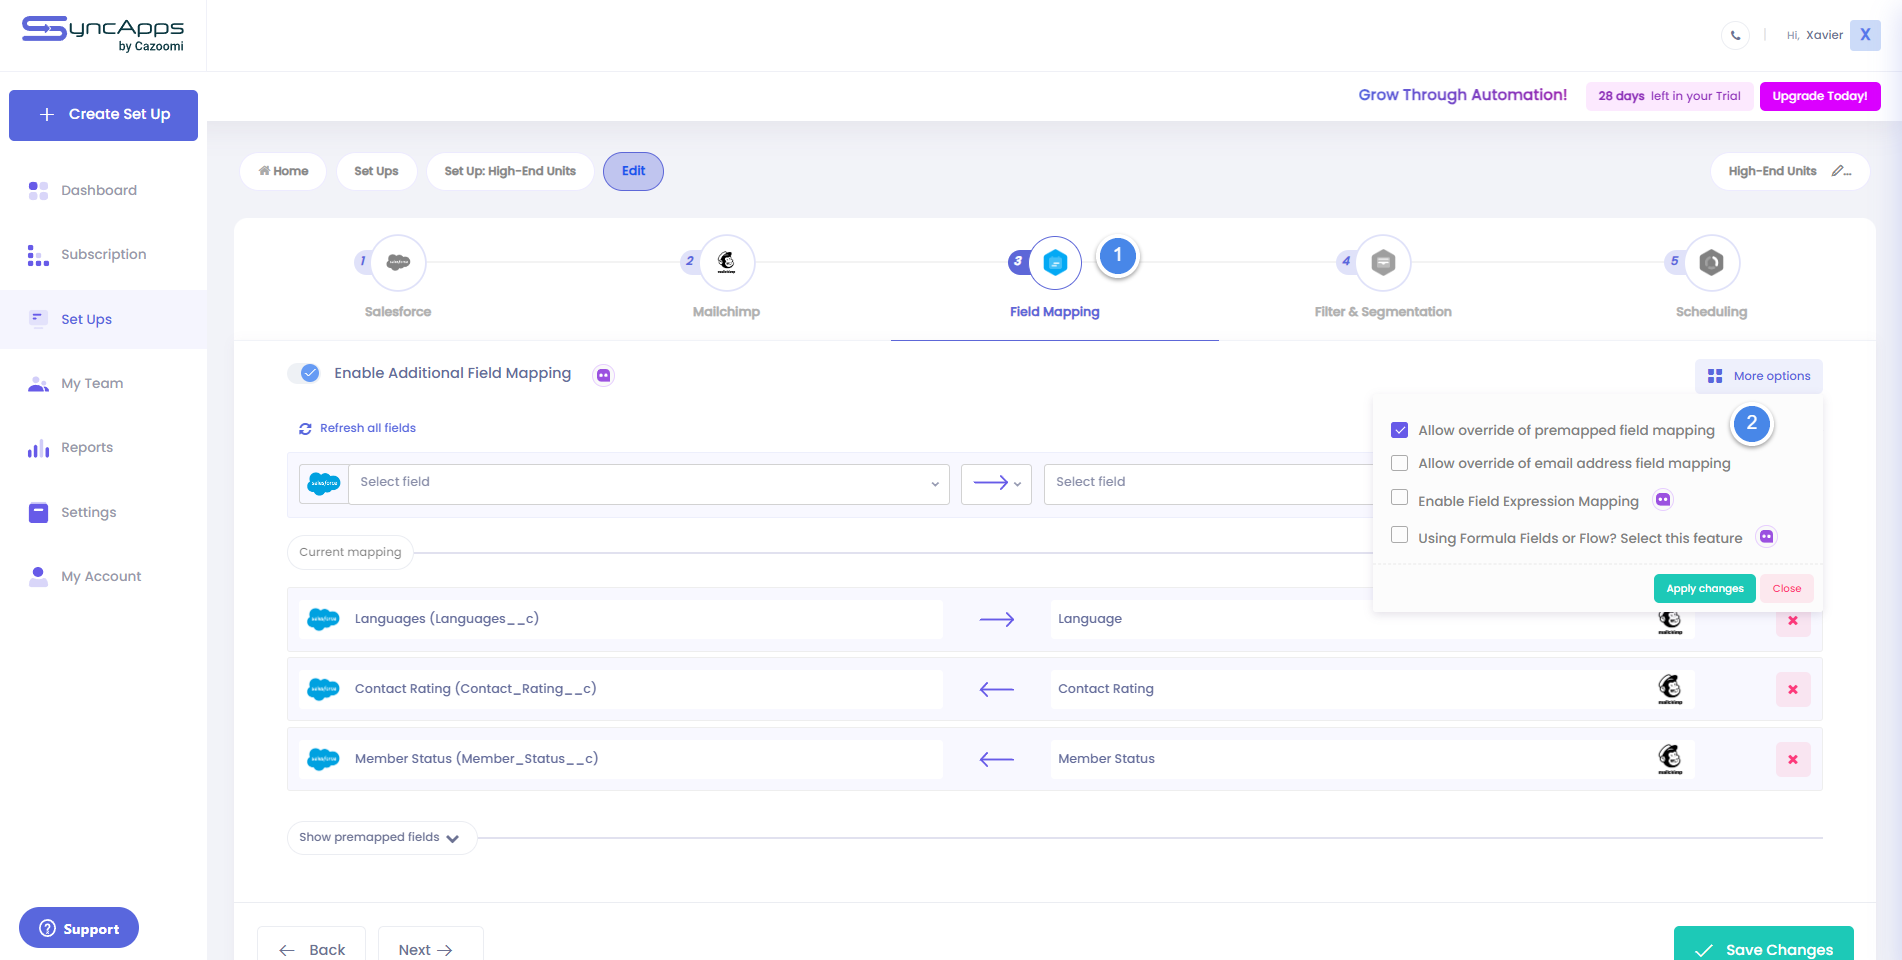Go to Reports in the sidebar

click(87, 447)
